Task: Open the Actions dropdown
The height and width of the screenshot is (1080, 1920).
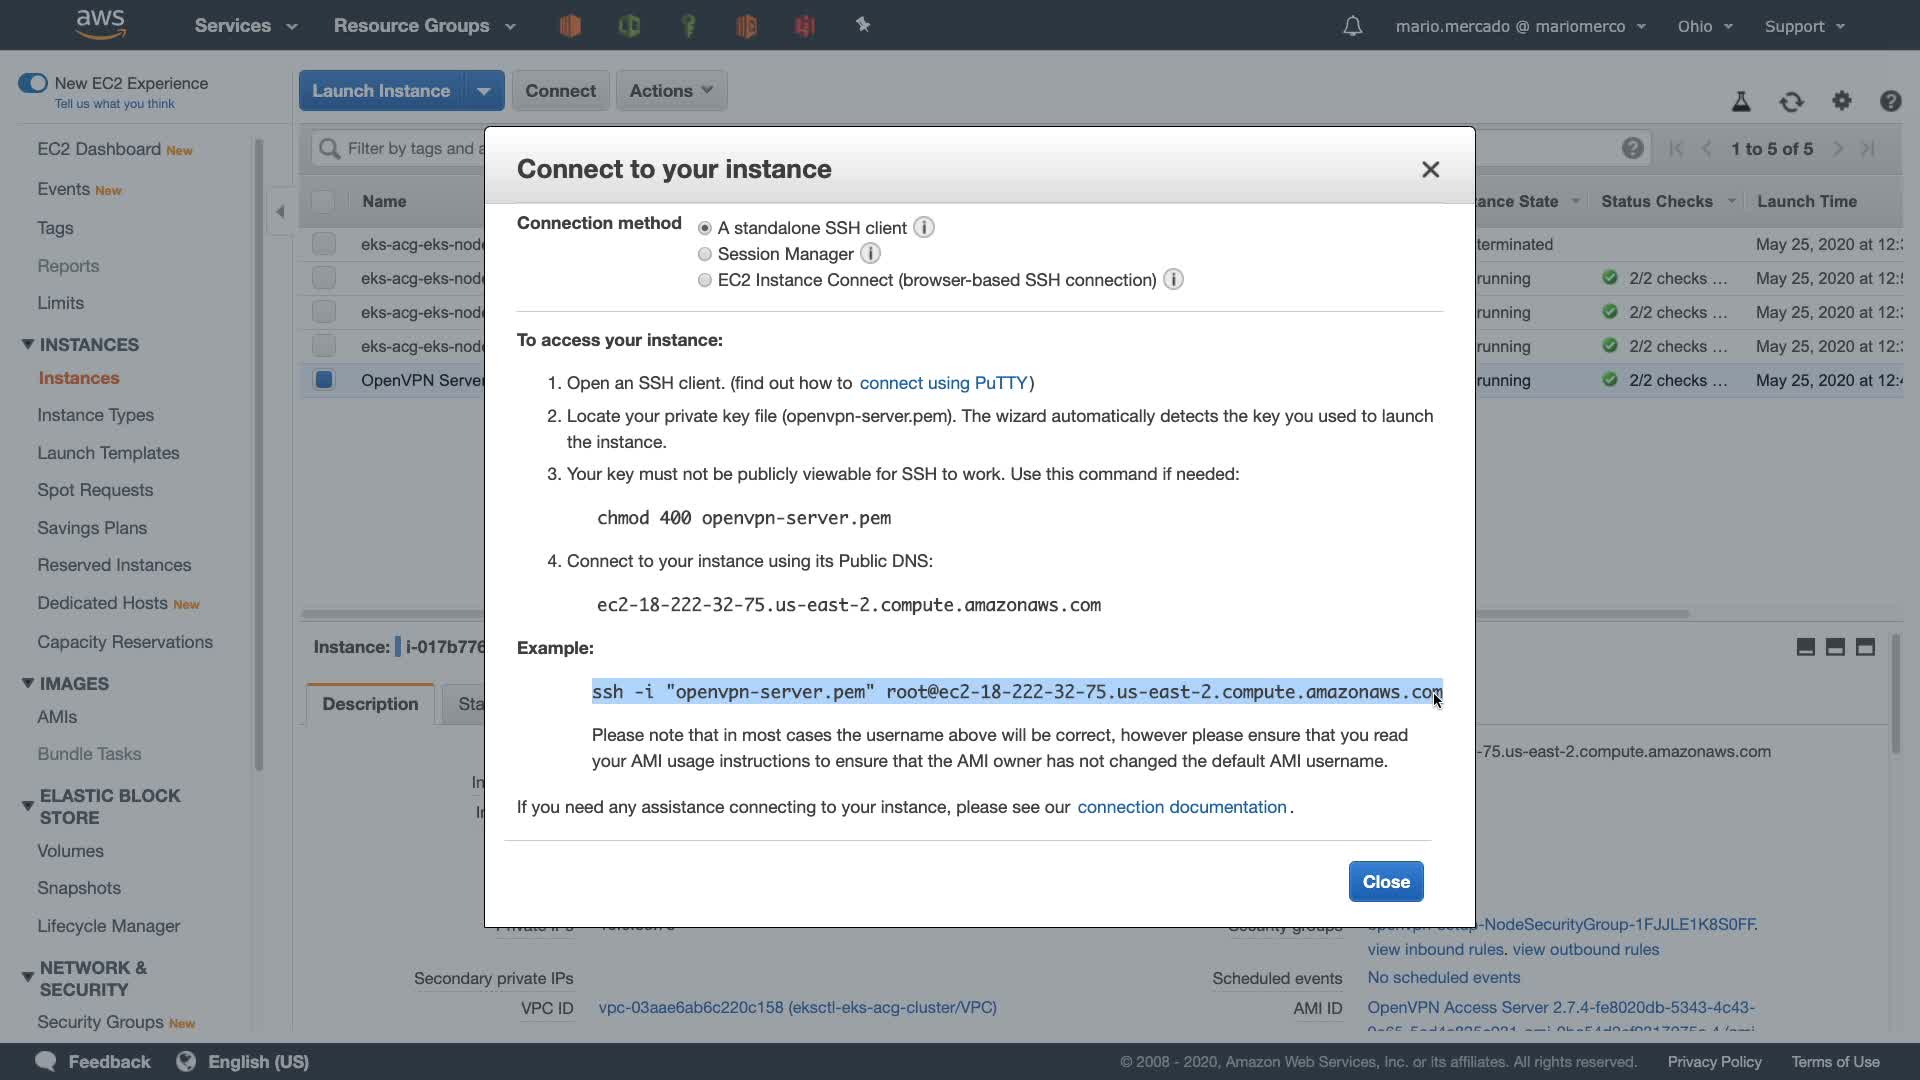Action: (x=671, y=91)
